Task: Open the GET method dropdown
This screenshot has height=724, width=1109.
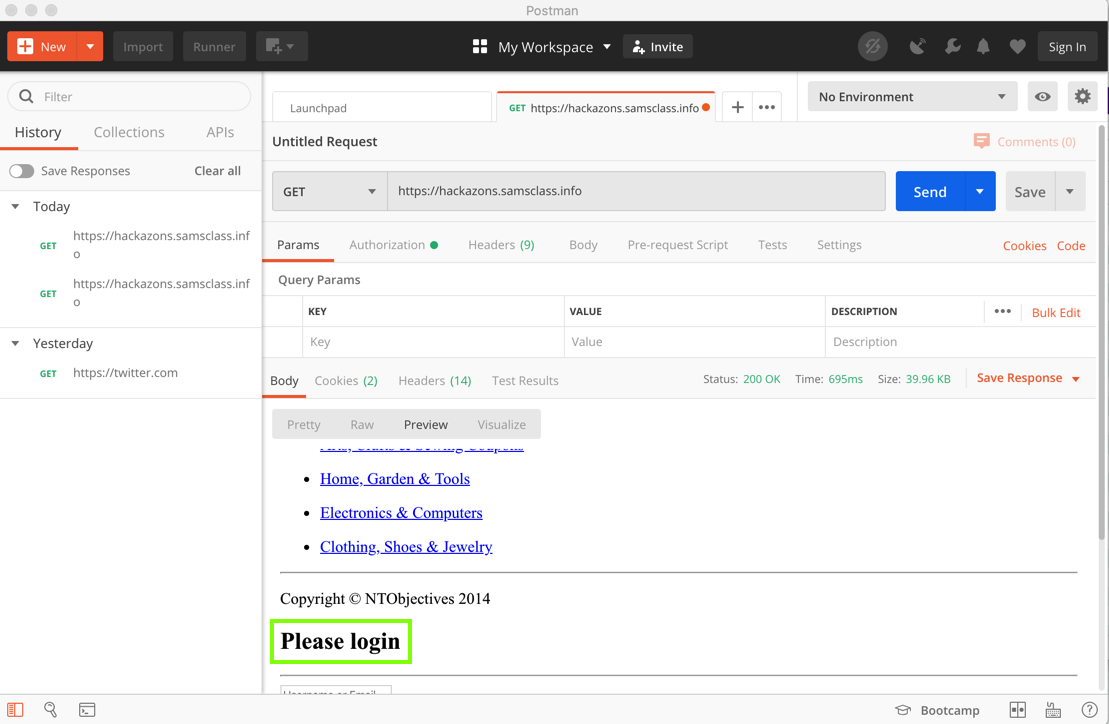Action: tap(329, 191)
